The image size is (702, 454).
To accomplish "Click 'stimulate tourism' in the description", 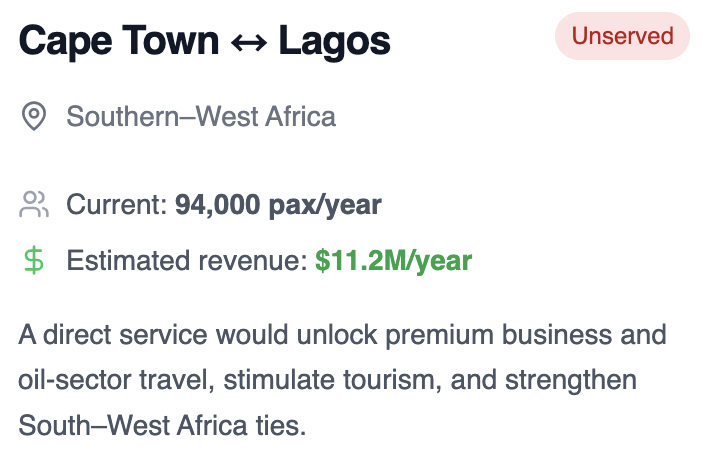I will tap(332, 380).
